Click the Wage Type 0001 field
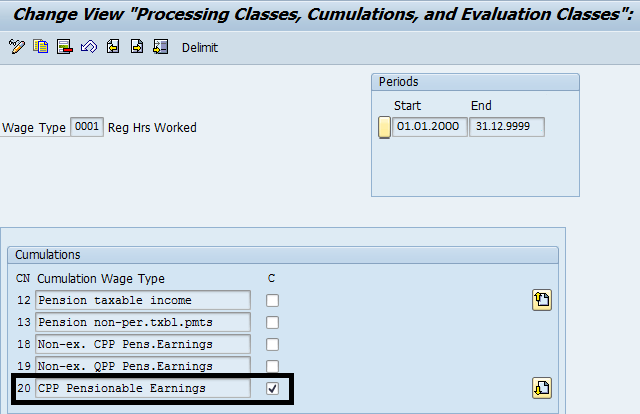This screenshot has height=414, width=640. point(87,127)
